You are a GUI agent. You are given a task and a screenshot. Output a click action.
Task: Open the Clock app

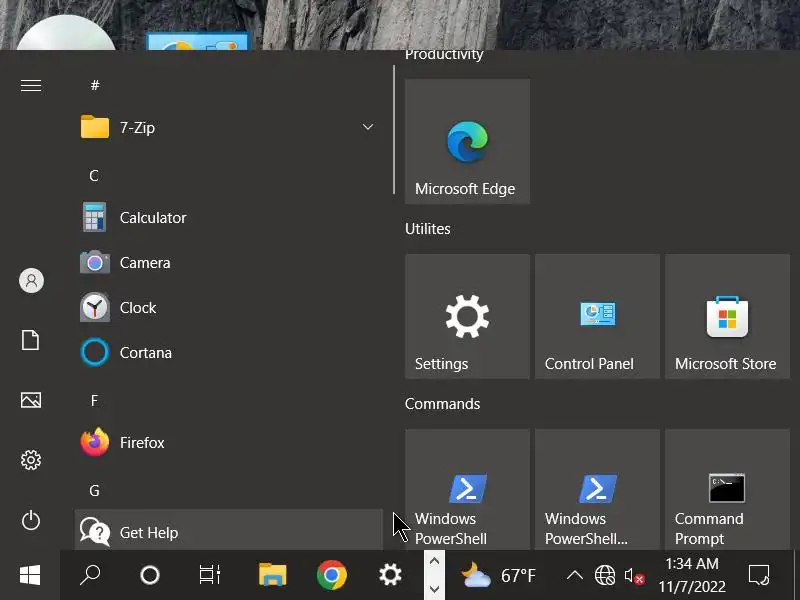[x=229, y=308]
